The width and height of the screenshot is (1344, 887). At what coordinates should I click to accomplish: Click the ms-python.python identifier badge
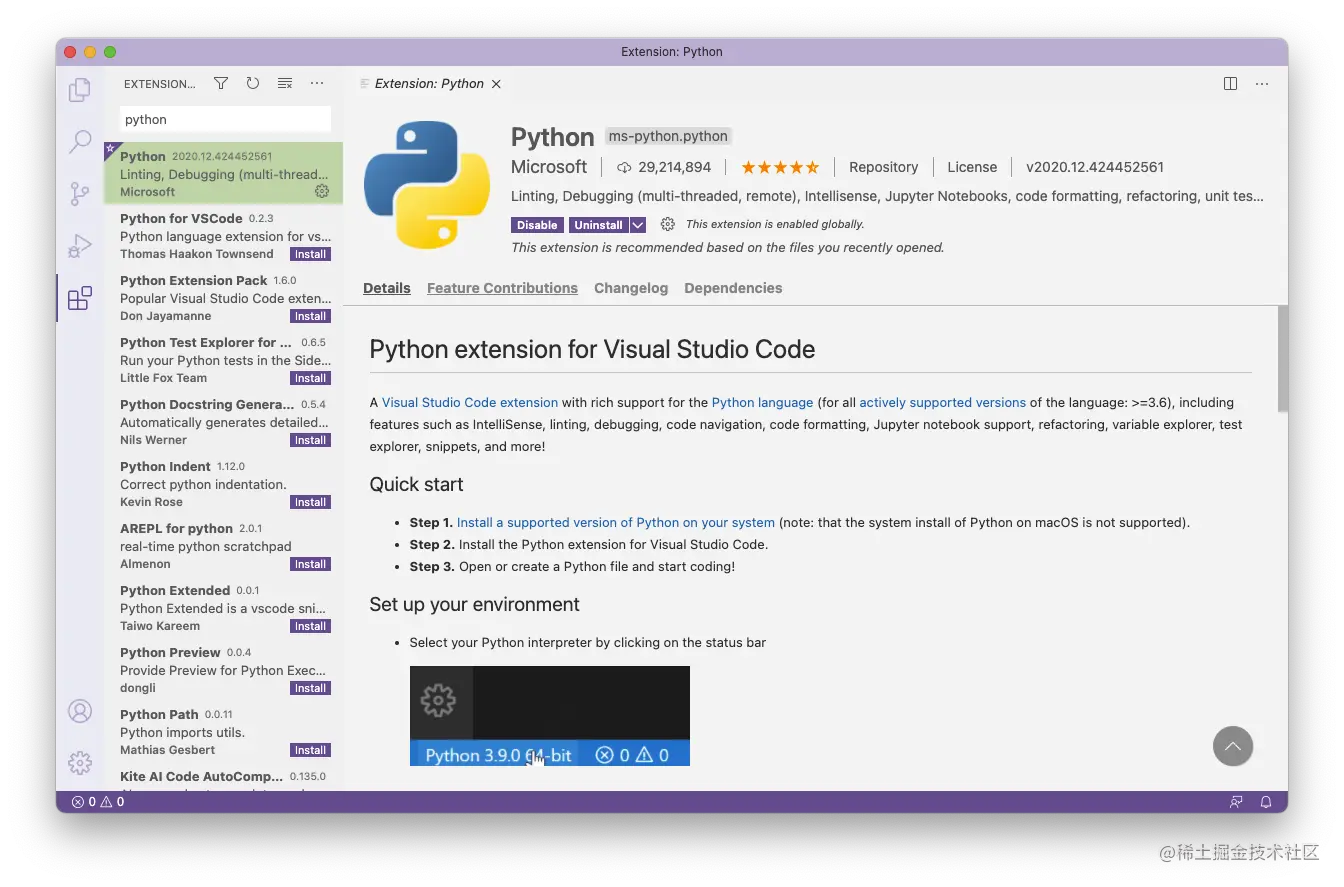point(669,136)
